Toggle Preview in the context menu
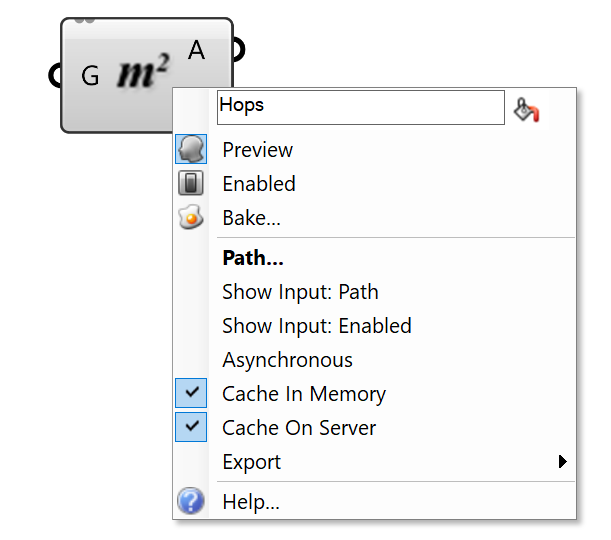The width and height of the screenshot is (611, 540). (258, 150)
